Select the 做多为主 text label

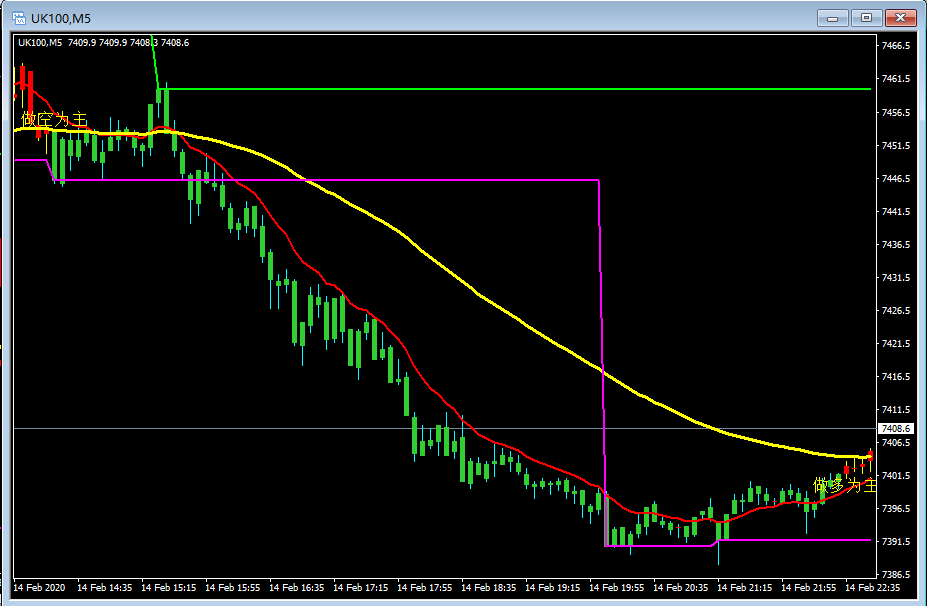(845, 485)
